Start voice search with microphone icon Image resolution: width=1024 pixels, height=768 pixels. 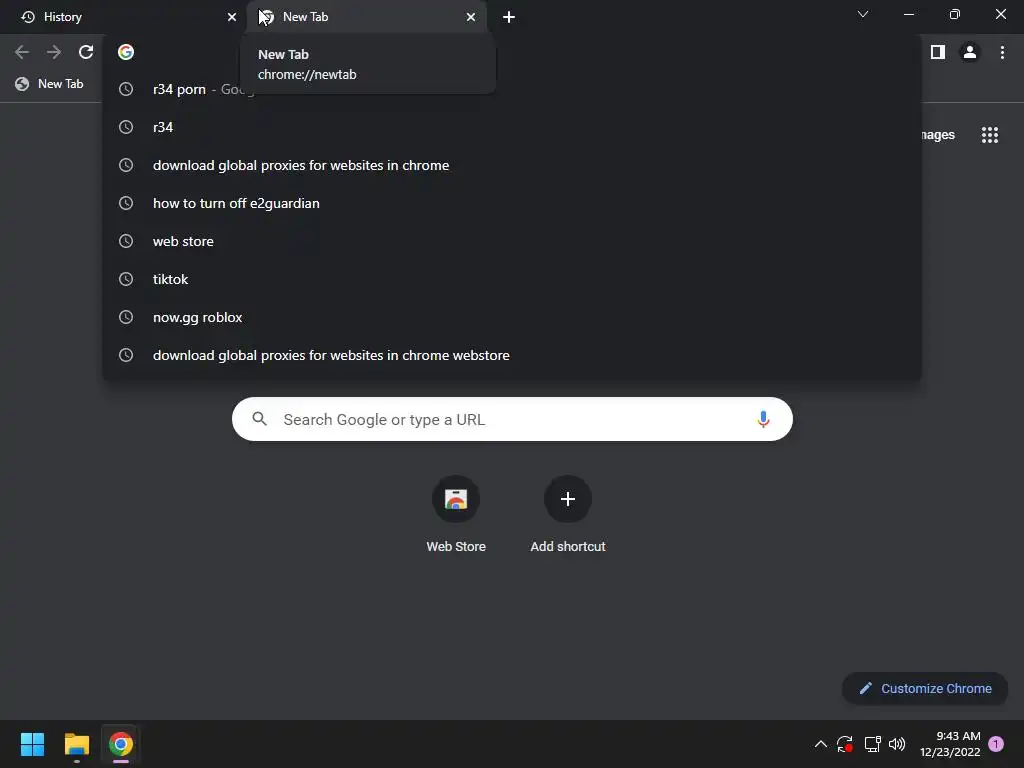[x=763, y=419]
